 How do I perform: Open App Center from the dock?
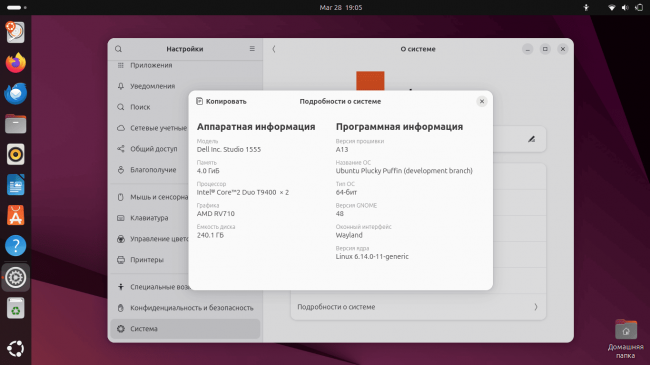(x=15, y=215)
